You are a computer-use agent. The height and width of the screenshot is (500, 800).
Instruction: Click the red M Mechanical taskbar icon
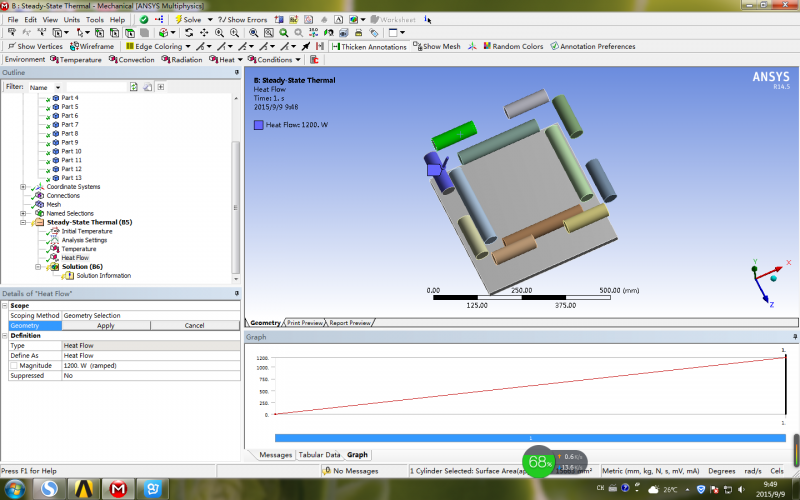(x=118, y=489)
